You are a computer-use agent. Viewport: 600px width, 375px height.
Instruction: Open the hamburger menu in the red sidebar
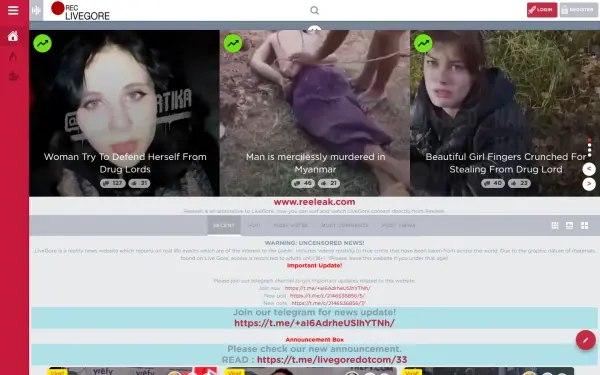coord(13,10)
